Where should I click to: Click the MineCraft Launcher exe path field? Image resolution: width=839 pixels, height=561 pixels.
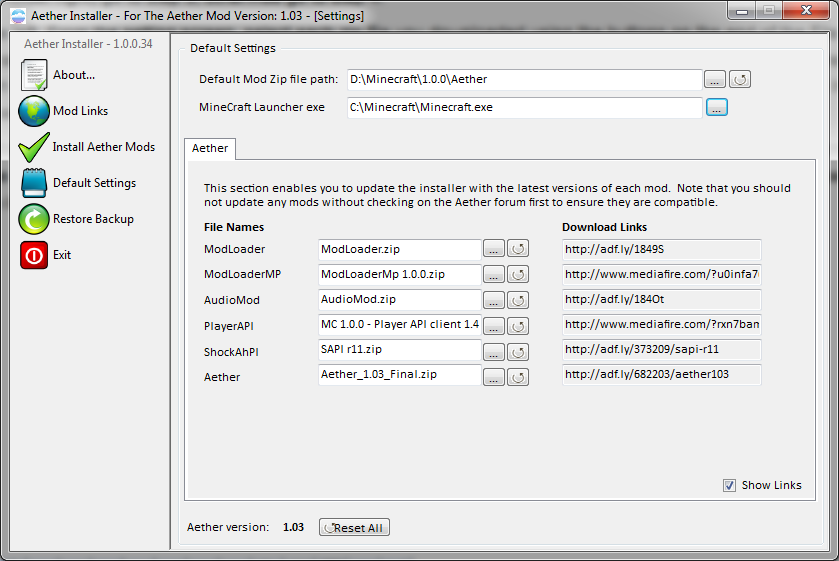[x=524, y=108]
